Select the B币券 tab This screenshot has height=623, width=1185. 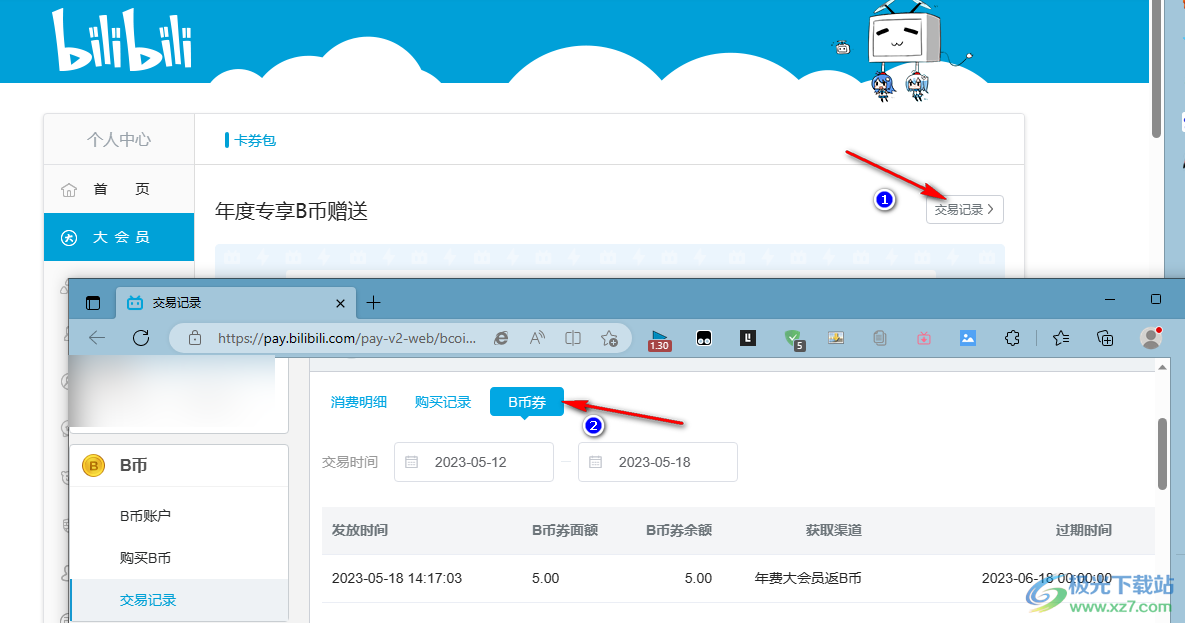pyautogui.click(x=527, y=402)
